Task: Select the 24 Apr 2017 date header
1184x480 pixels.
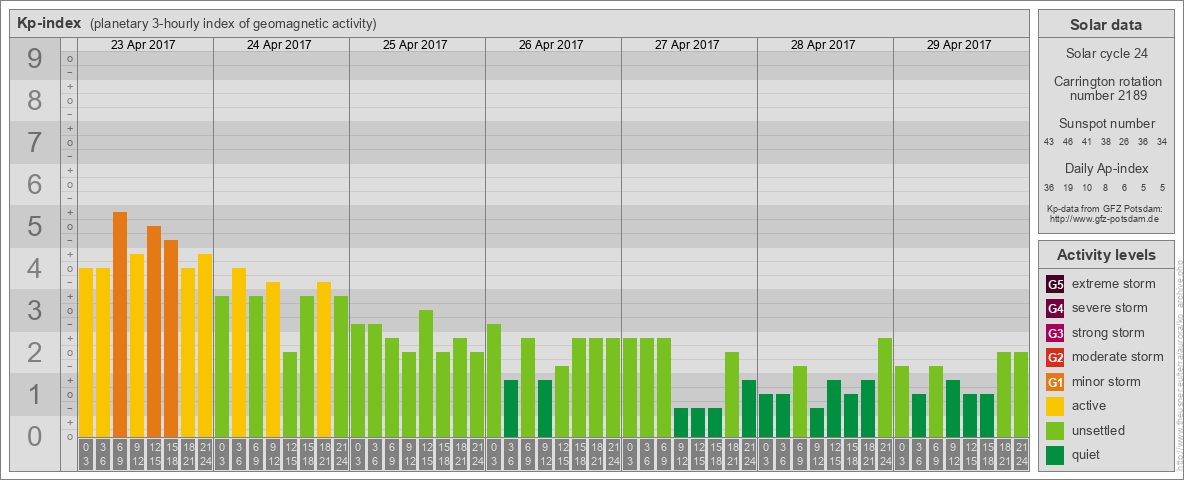Action: click(x=279, y=45)
